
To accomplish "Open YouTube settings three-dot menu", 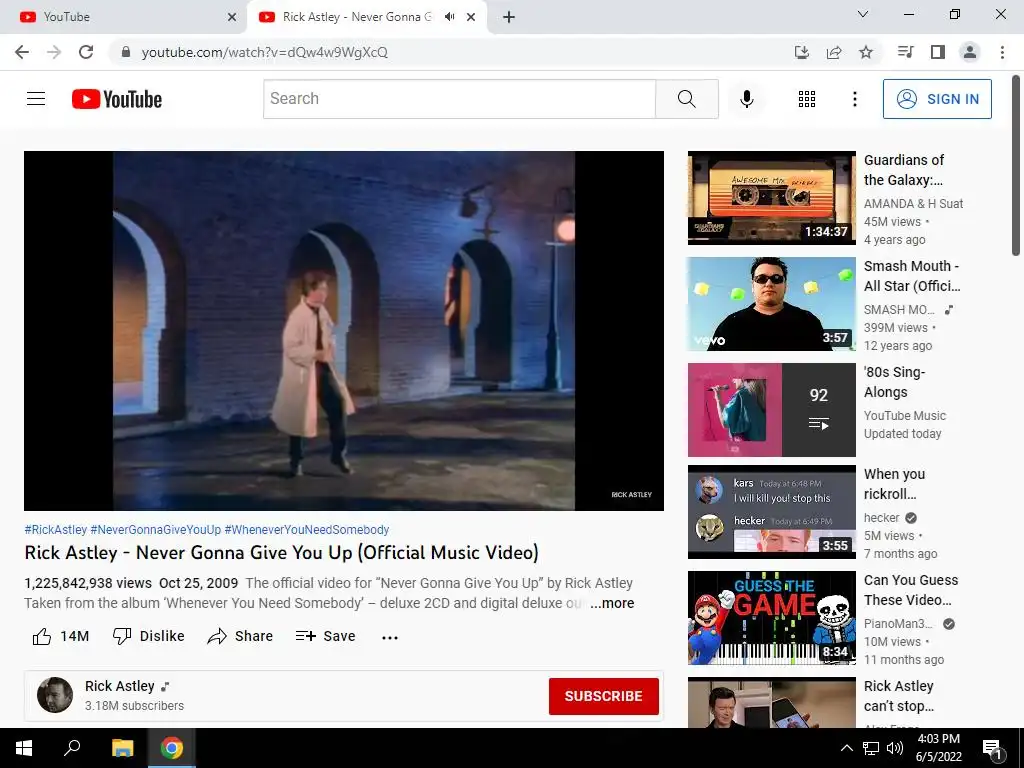I will [x=854, y=99].
